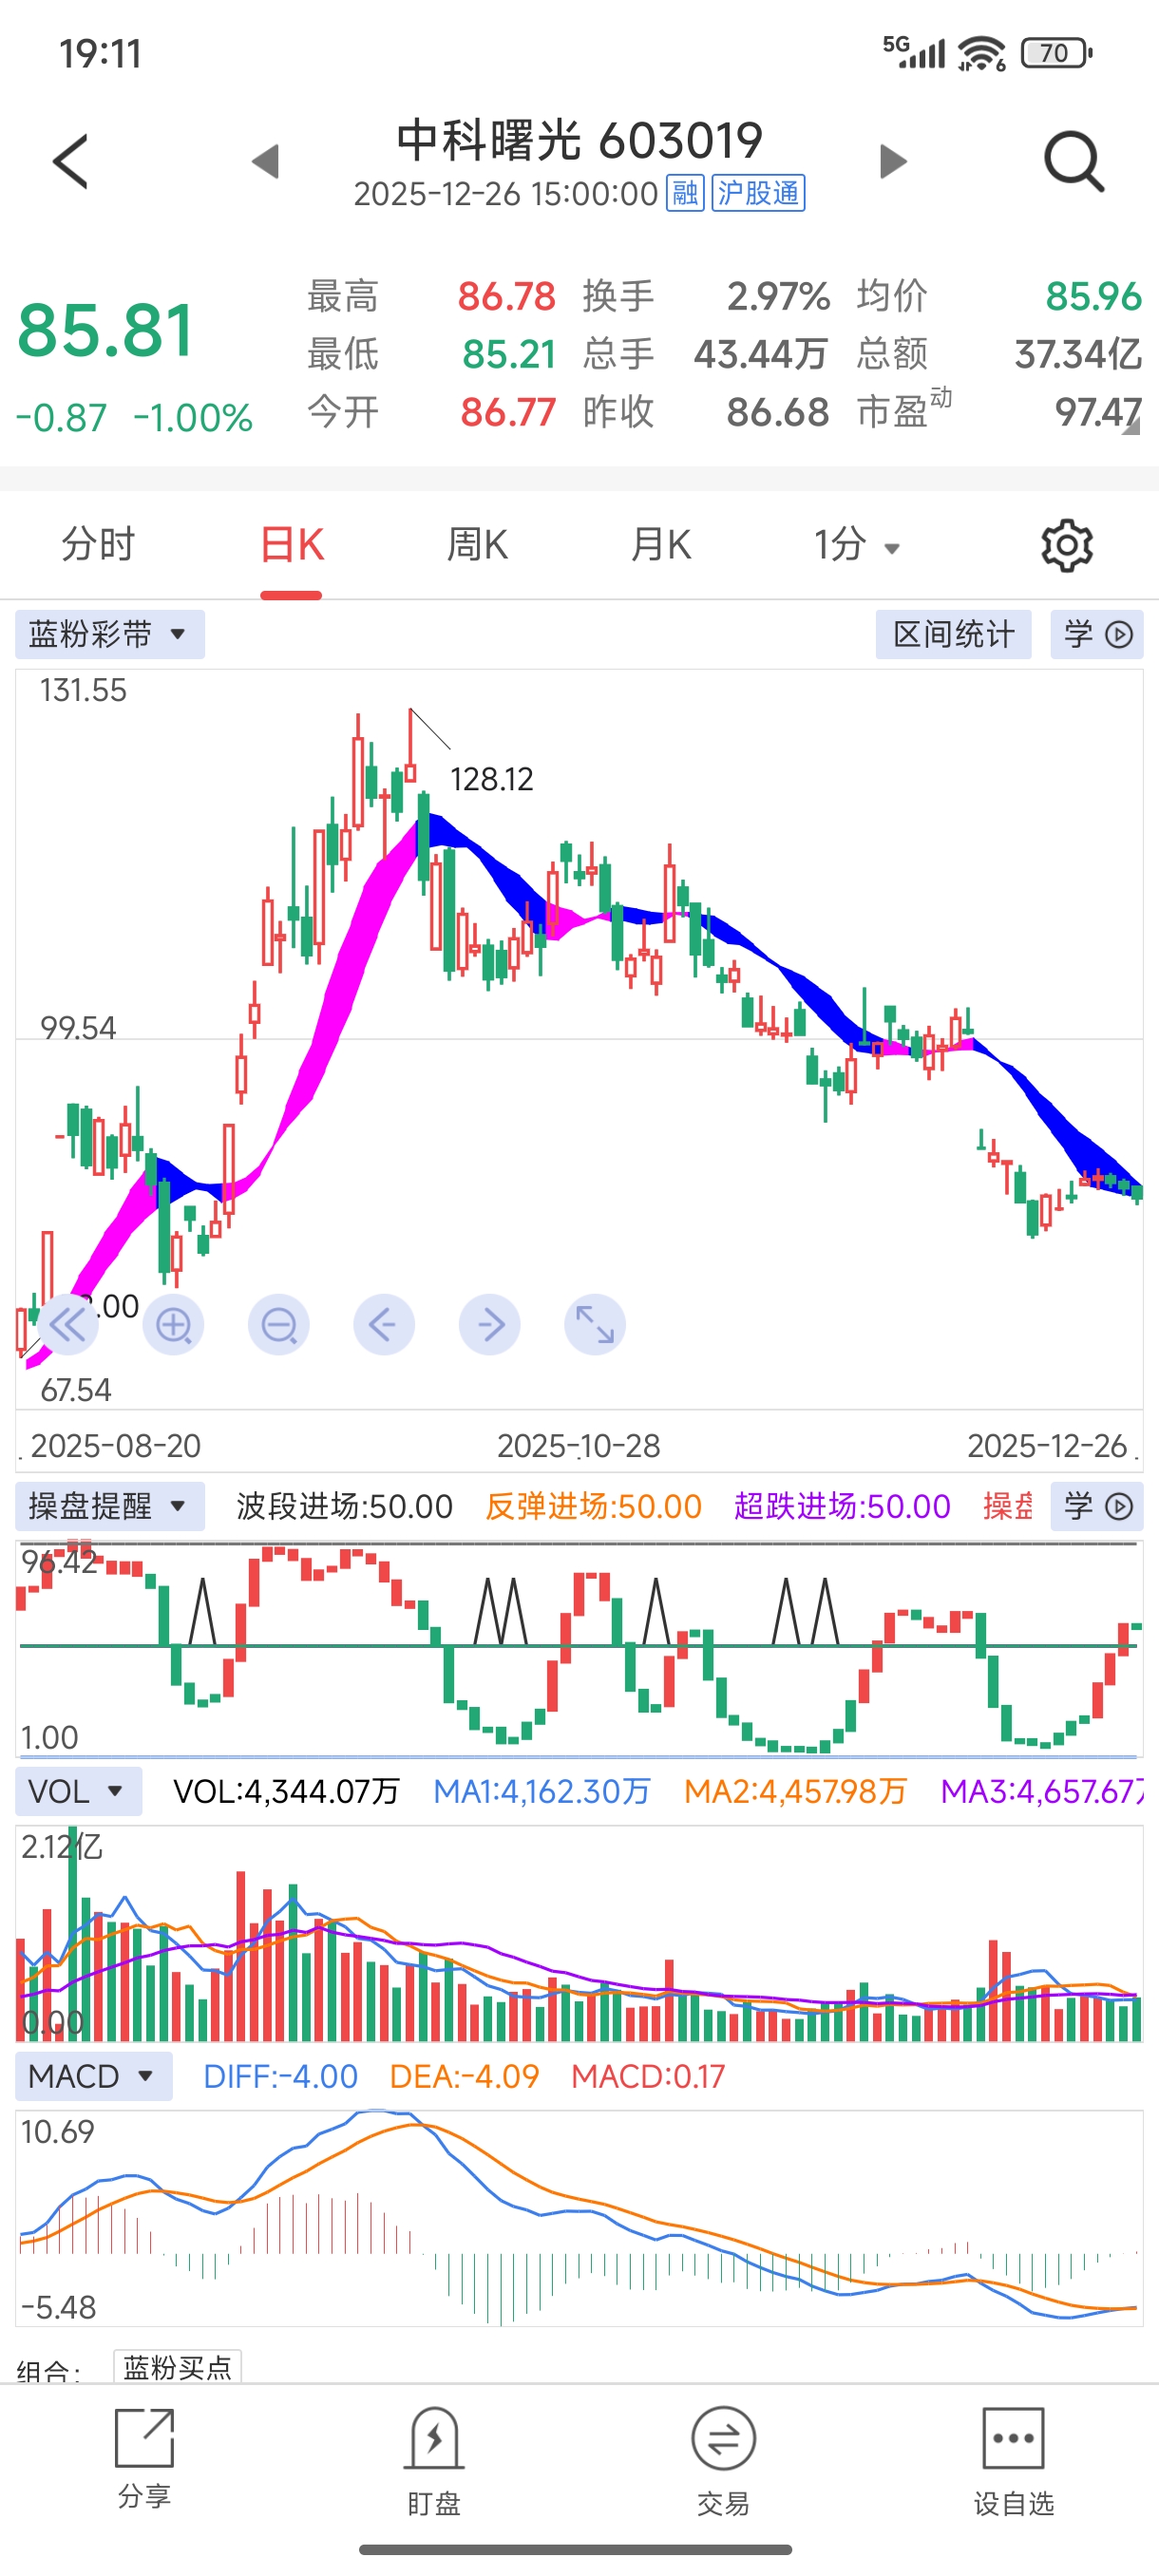Screen dimensions: 1159x2576
Task: Tap the 市盈 value 97.47
Action: click(1098, 413)
